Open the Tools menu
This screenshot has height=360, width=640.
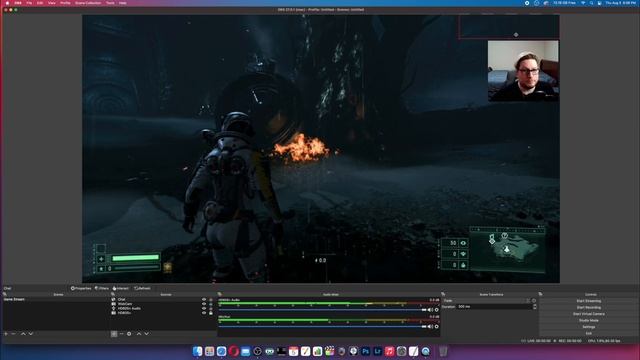(110, 3)
